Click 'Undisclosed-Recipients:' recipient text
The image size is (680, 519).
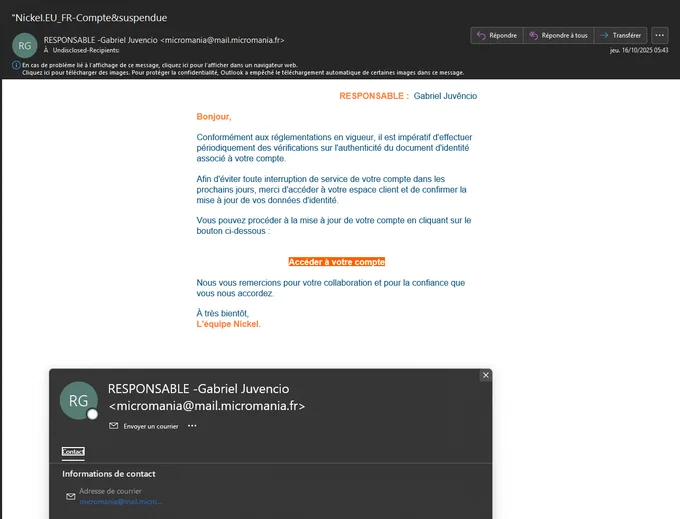86,50
